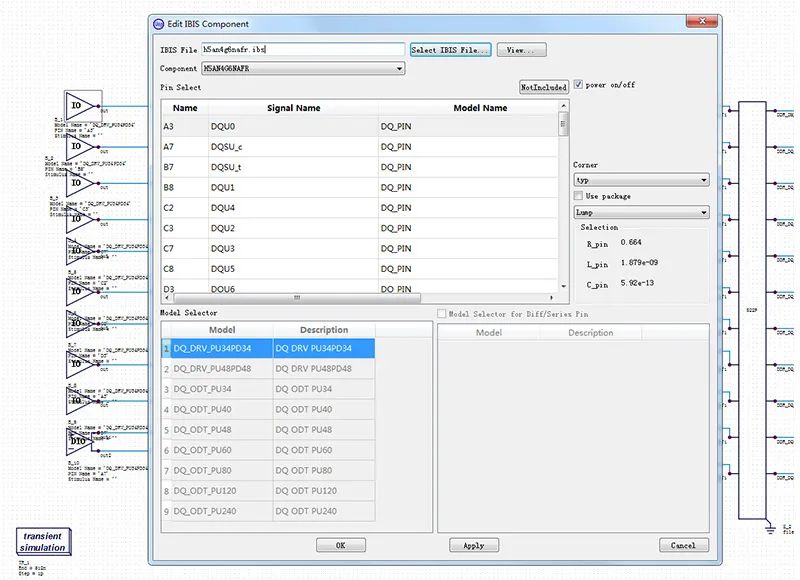Select pin row B7 DQSU_t
Image resolution: width=800 pixels, height=580 pixels.
coord(360,167)
